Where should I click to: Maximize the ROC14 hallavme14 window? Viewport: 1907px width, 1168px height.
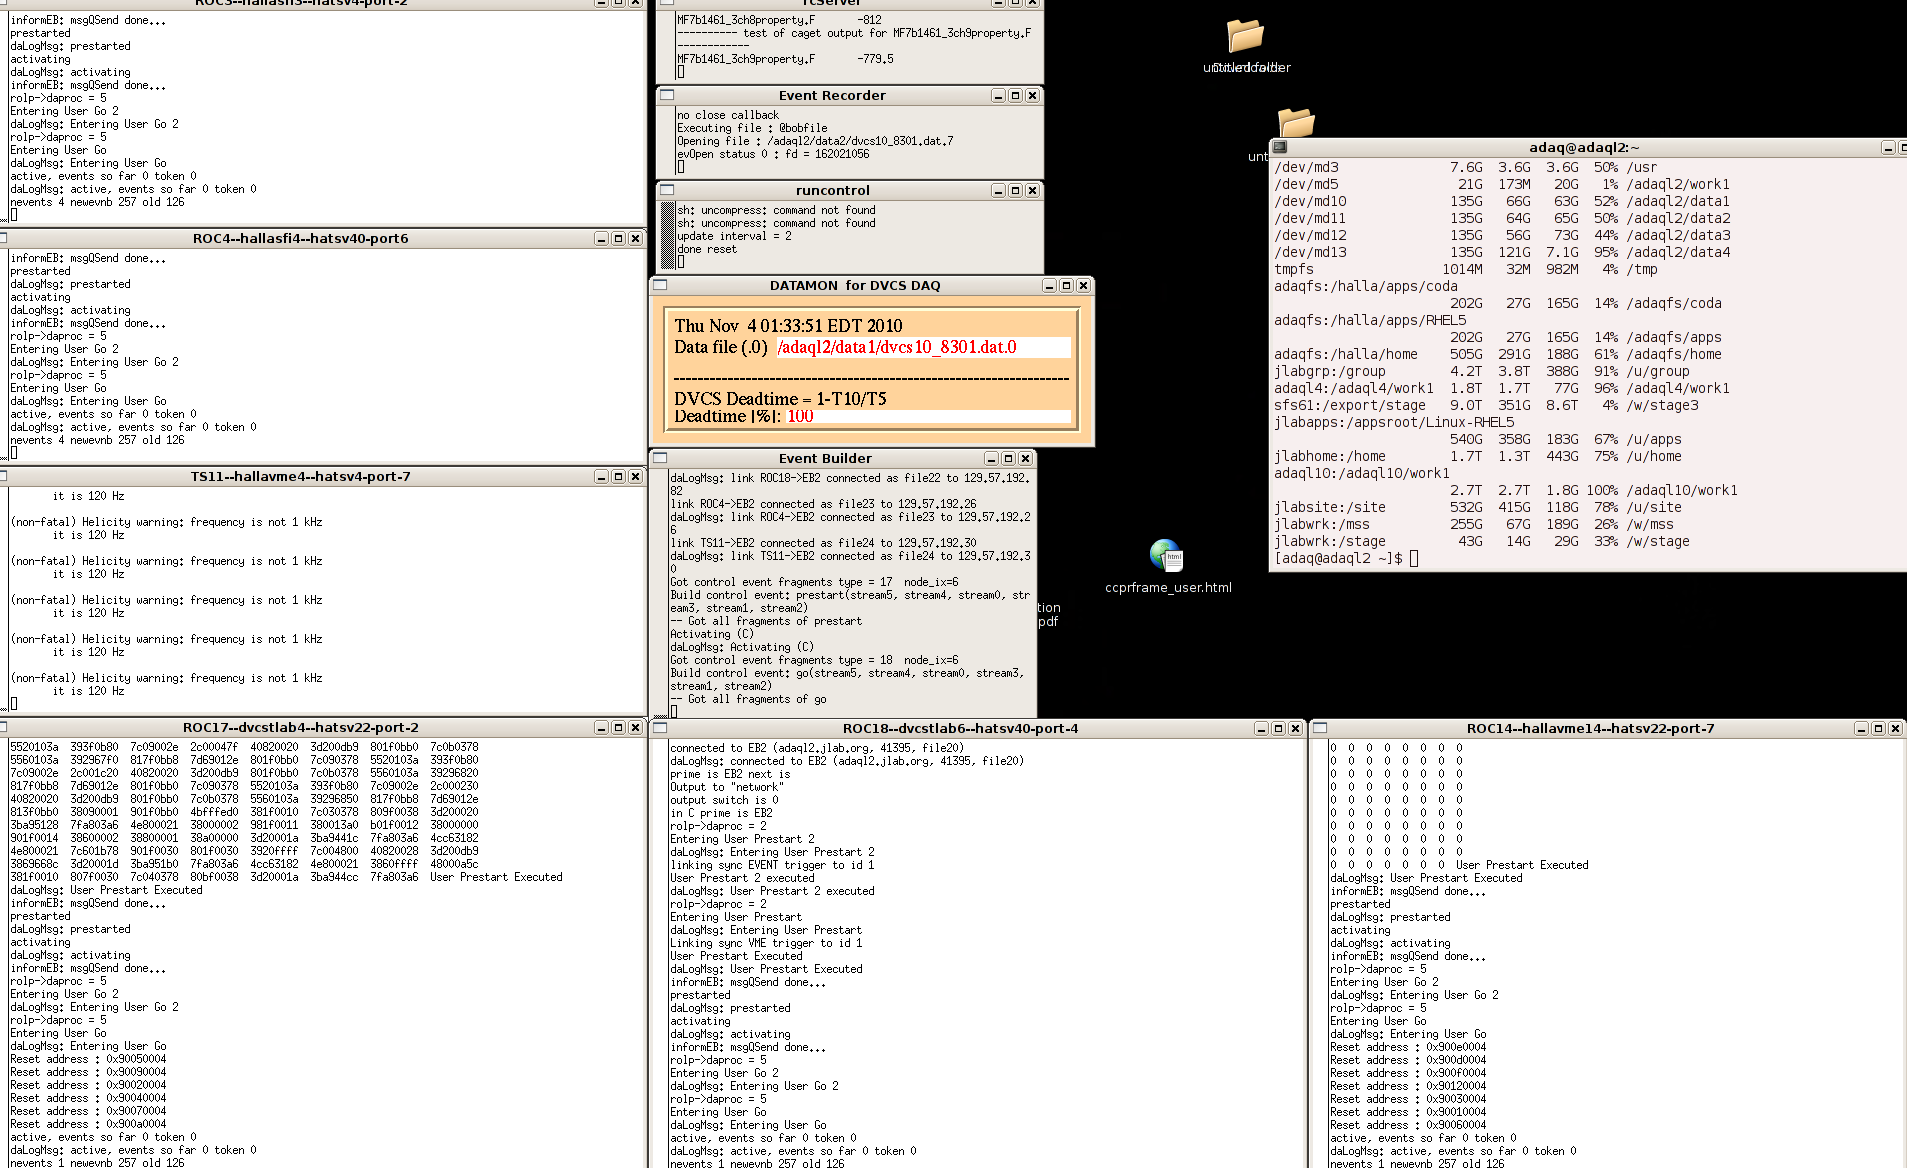(1878, 728)
